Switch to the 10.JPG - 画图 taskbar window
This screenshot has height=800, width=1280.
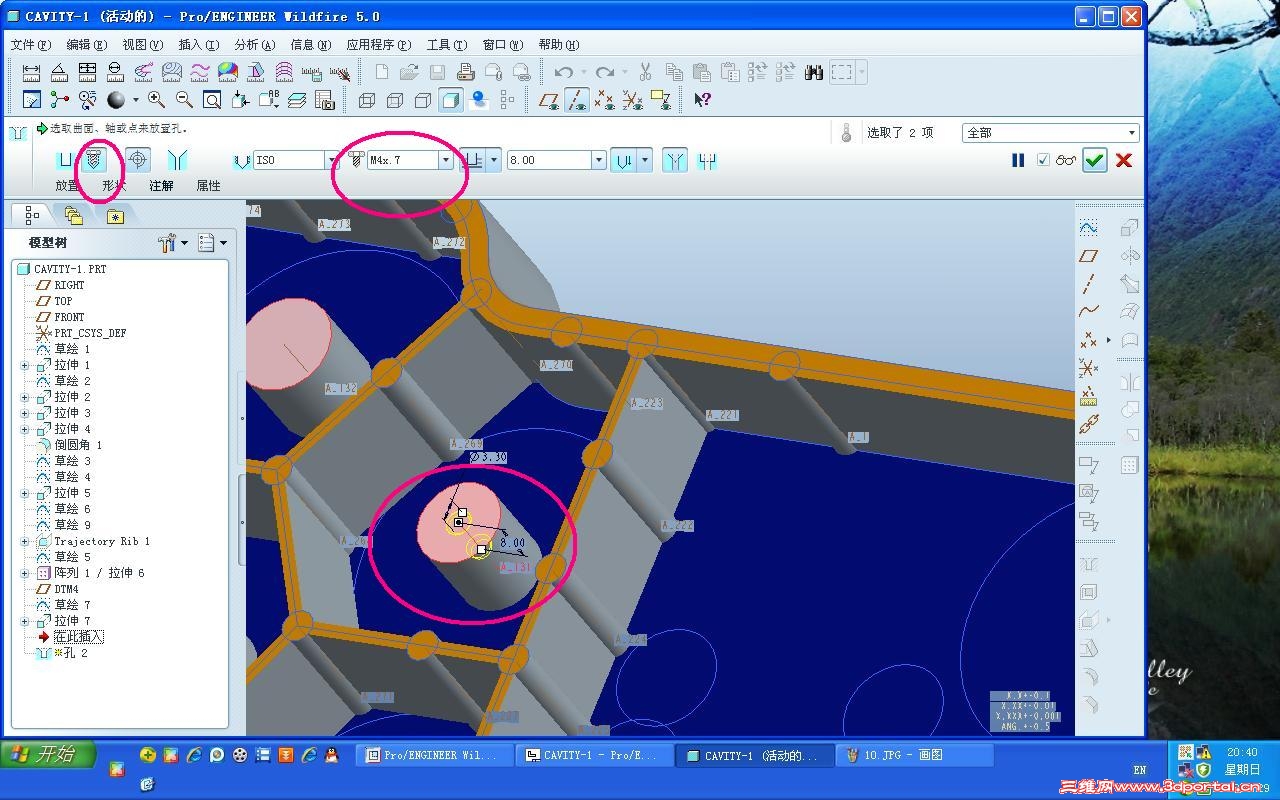pos(913,755)
